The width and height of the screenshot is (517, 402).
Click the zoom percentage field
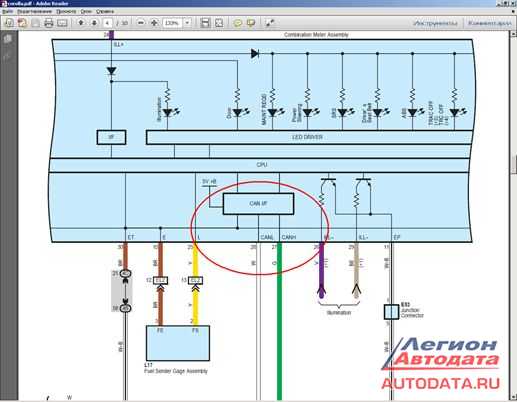pos(173,23)
